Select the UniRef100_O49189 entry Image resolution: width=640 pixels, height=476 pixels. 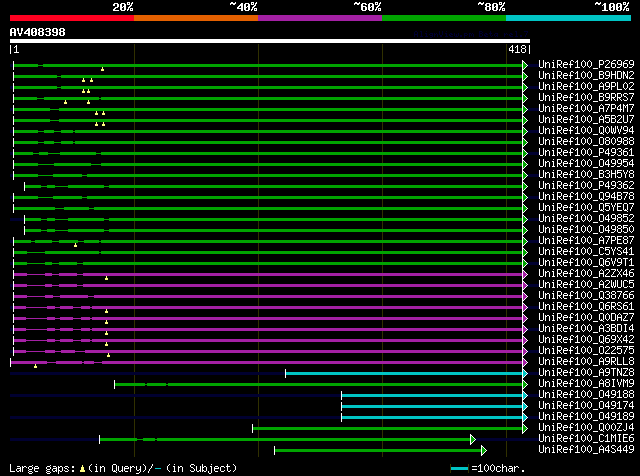(586, 417)
